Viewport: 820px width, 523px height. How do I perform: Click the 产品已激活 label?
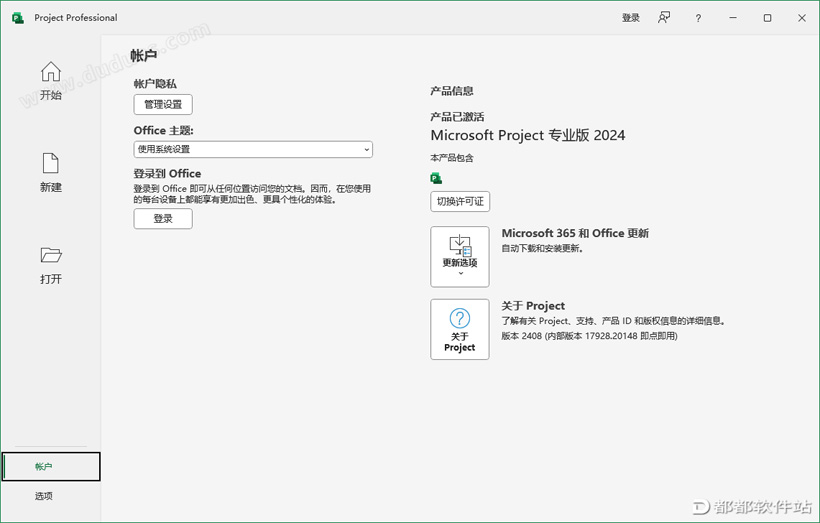tap(458, 117)
